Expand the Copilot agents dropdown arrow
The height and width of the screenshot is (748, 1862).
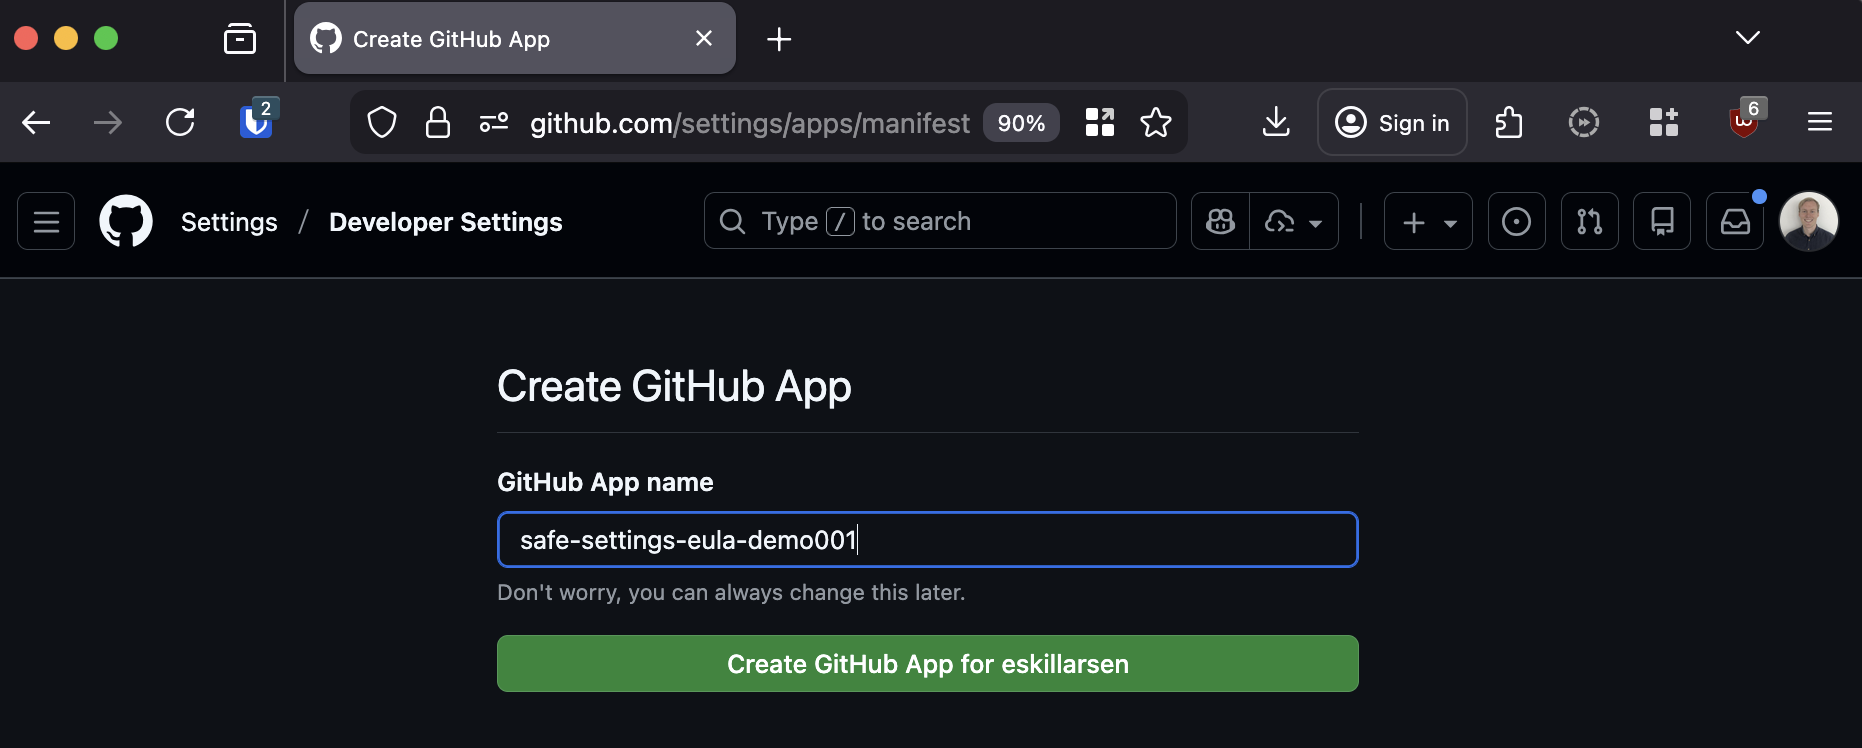coord(1295,221)
